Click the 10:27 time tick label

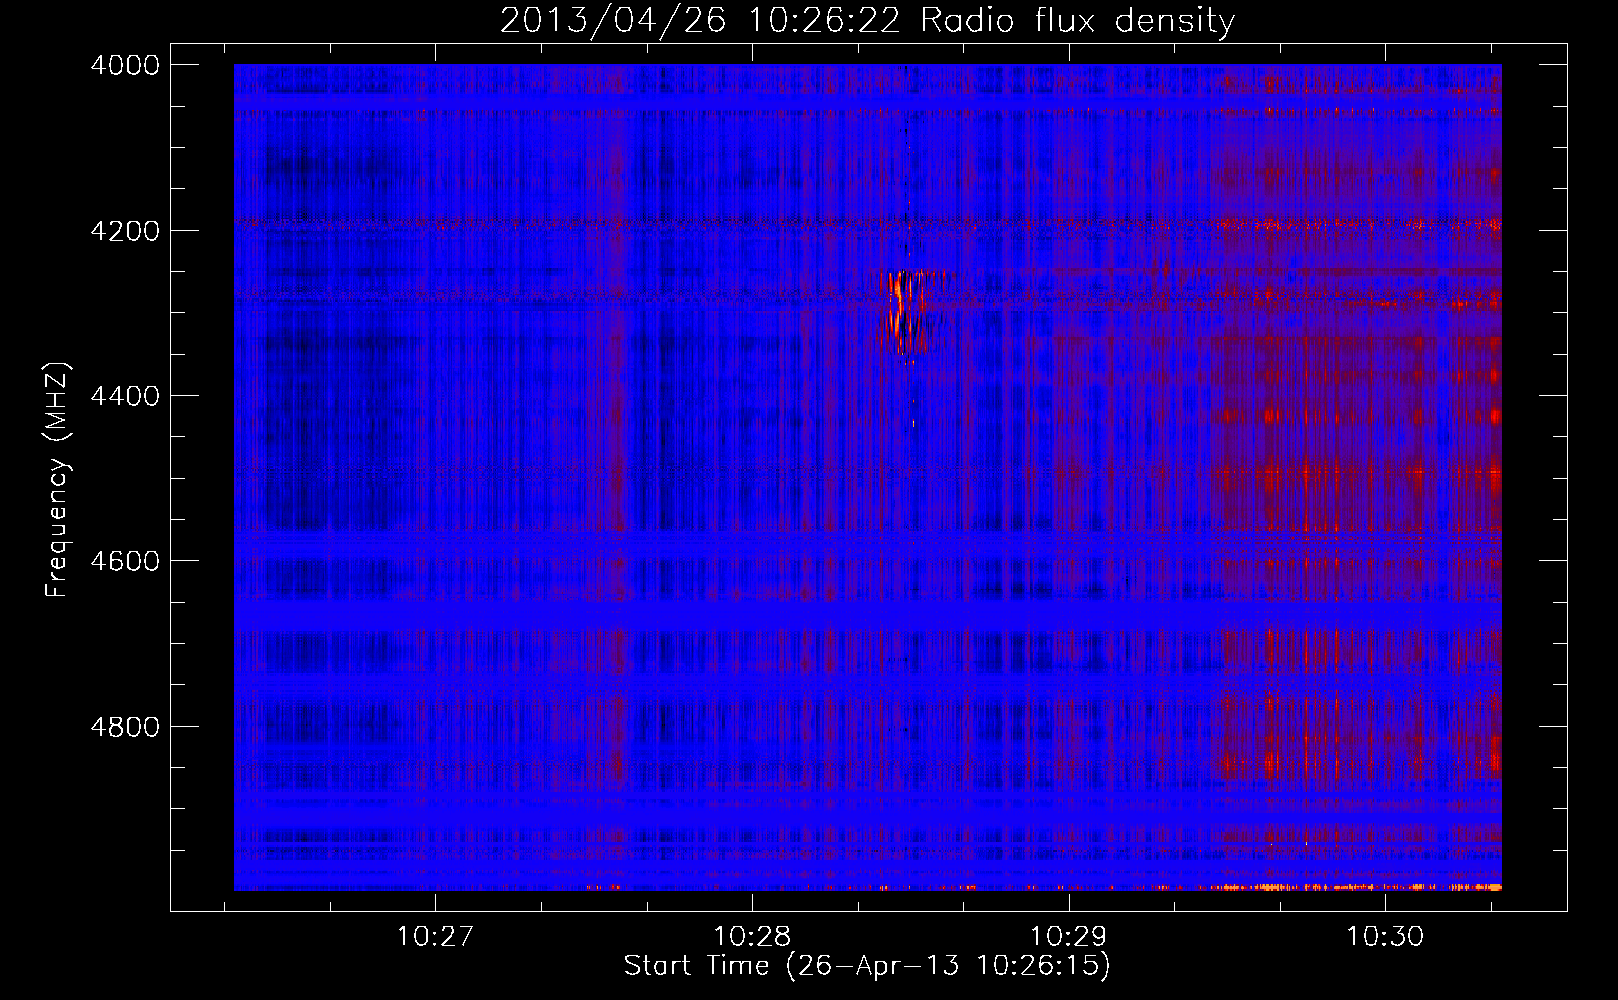(x=435, y=936)
